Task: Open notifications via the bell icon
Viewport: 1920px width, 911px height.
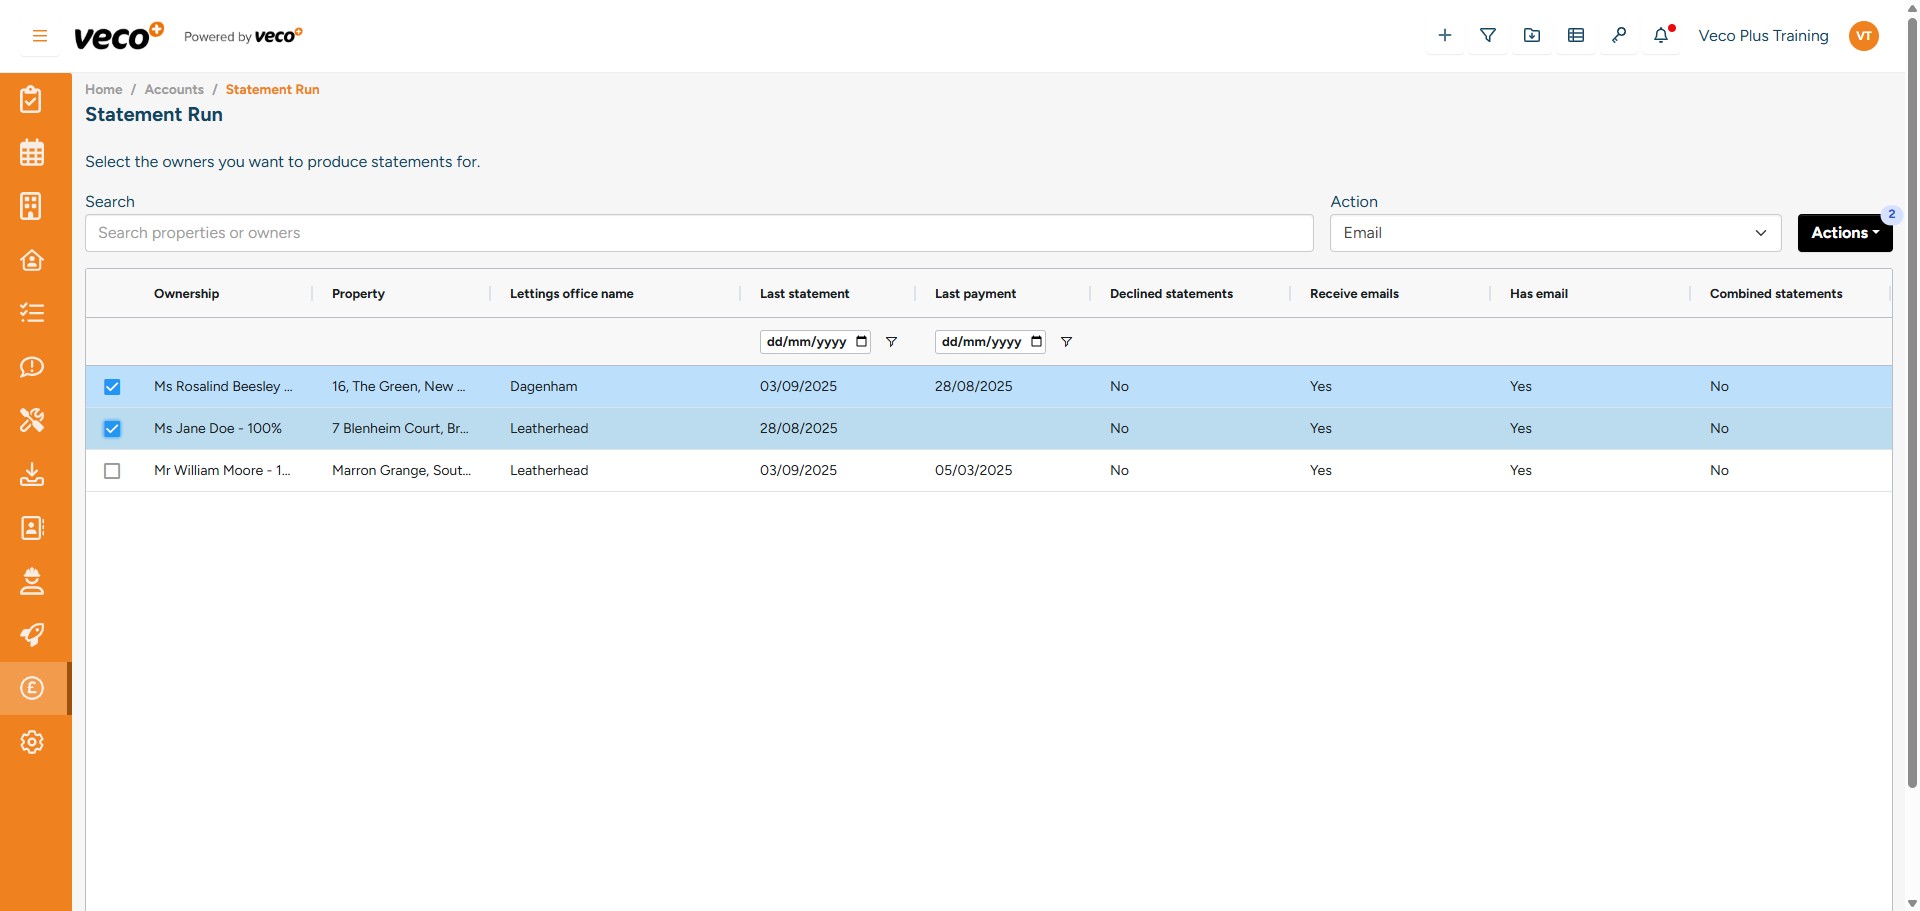Action: 1662,35
